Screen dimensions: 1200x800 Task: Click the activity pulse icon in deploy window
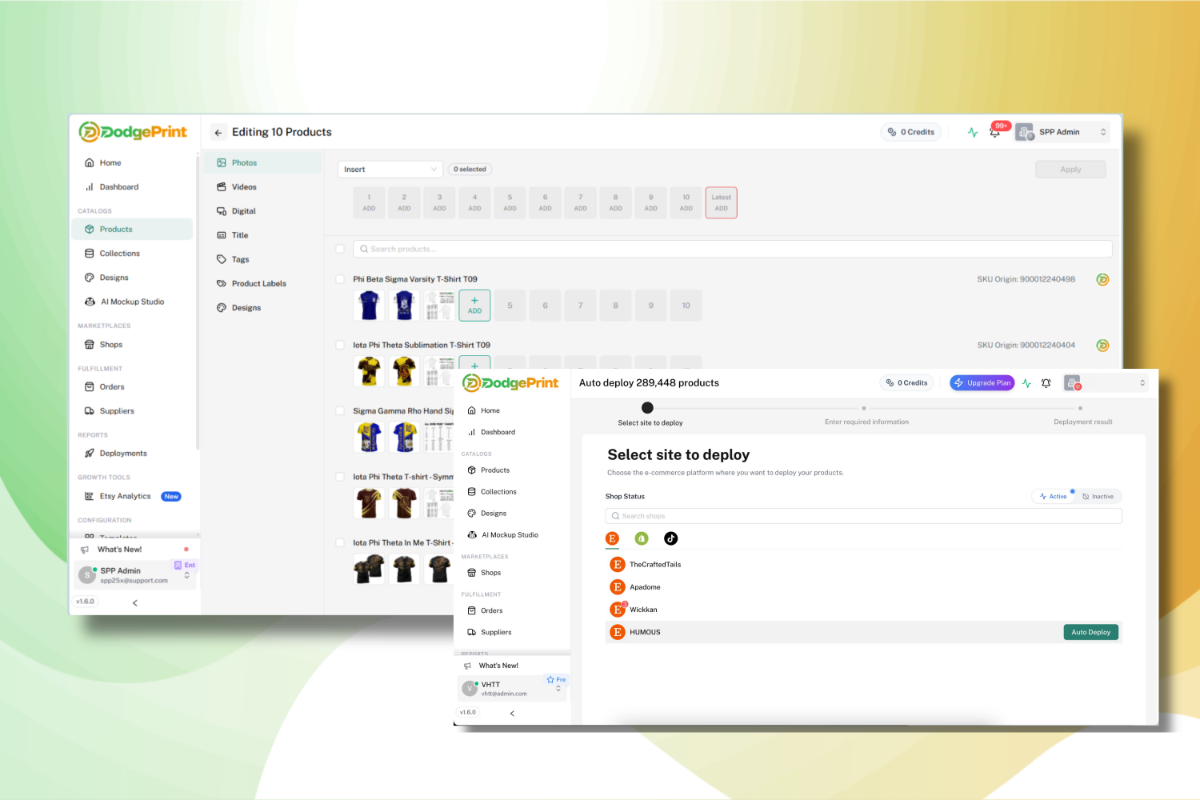click(x=1026, y=383)
